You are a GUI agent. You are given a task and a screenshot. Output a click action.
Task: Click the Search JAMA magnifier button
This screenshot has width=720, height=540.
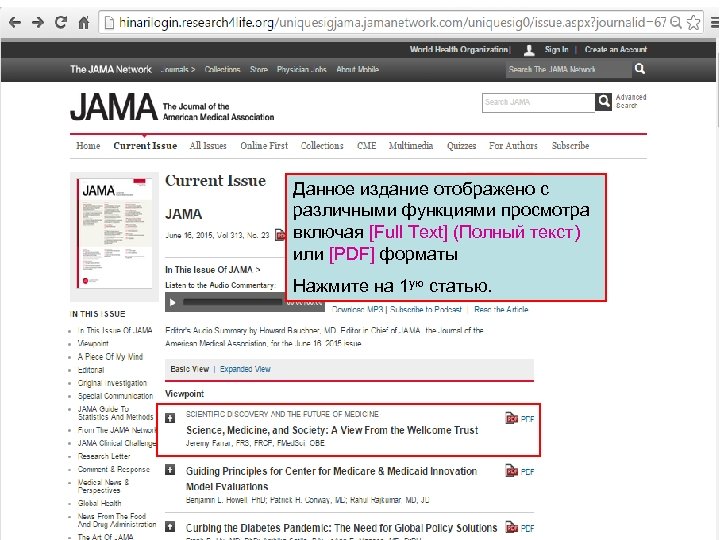click(x=603, y=101)
